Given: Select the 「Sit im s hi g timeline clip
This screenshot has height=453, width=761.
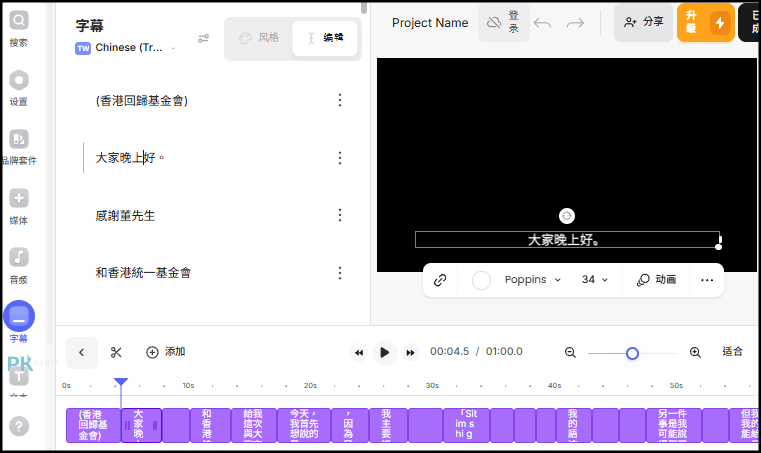Looking at the screenshot, I should click(466, 425).
